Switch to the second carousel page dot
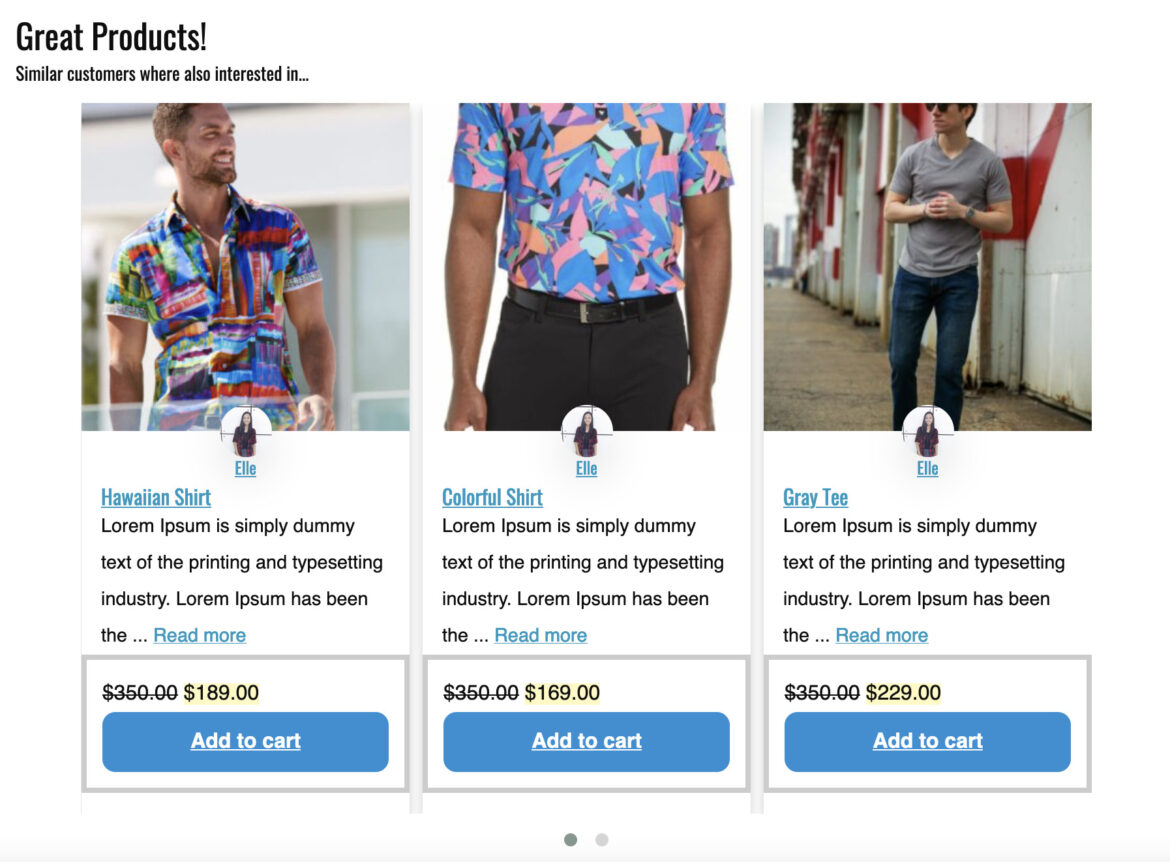 (x=601, y=840)
